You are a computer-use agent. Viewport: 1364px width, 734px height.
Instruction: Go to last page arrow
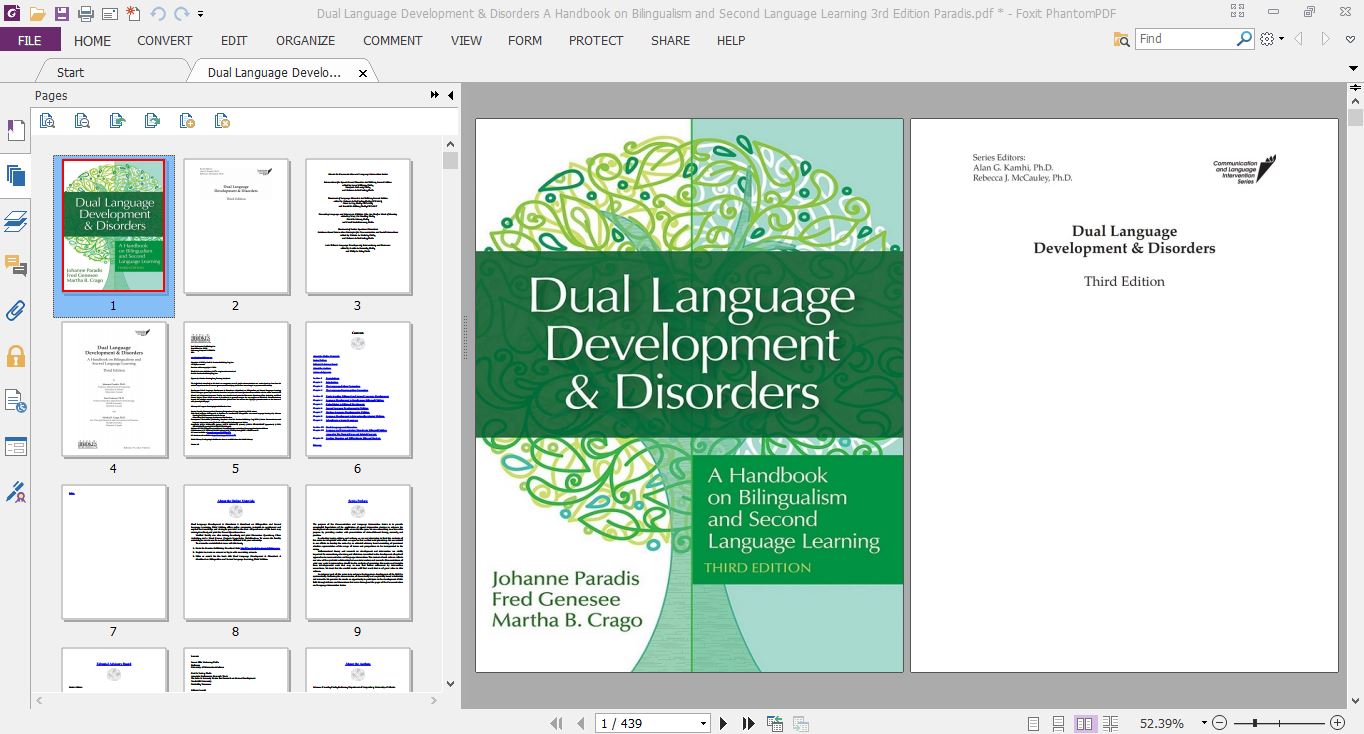(x=748, y=723)
